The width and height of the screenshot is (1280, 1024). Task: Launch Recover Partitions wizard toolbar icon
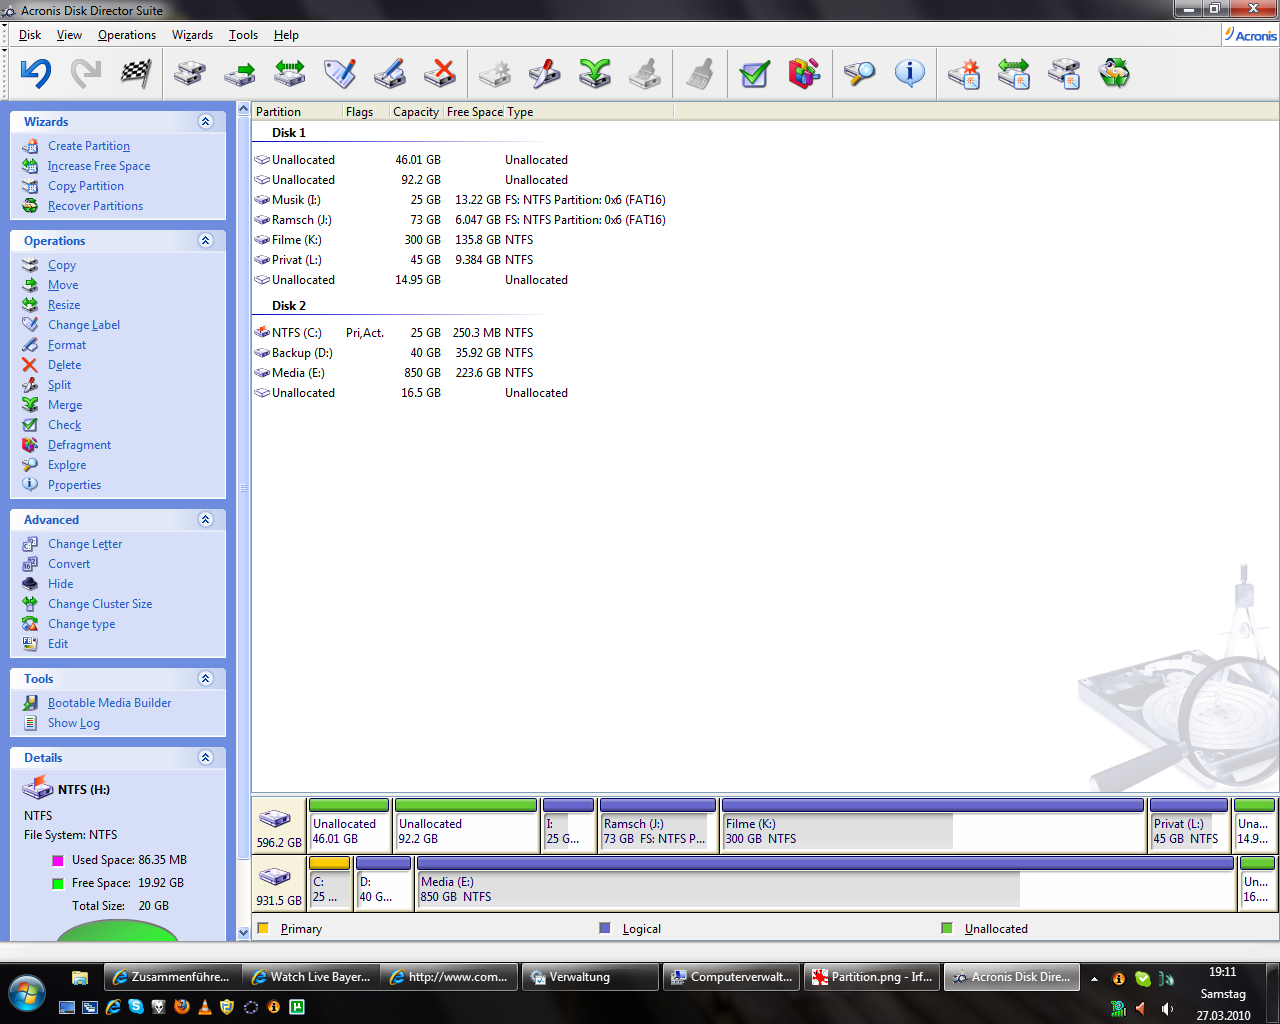pyautogui.click(x=1114, y=73)
